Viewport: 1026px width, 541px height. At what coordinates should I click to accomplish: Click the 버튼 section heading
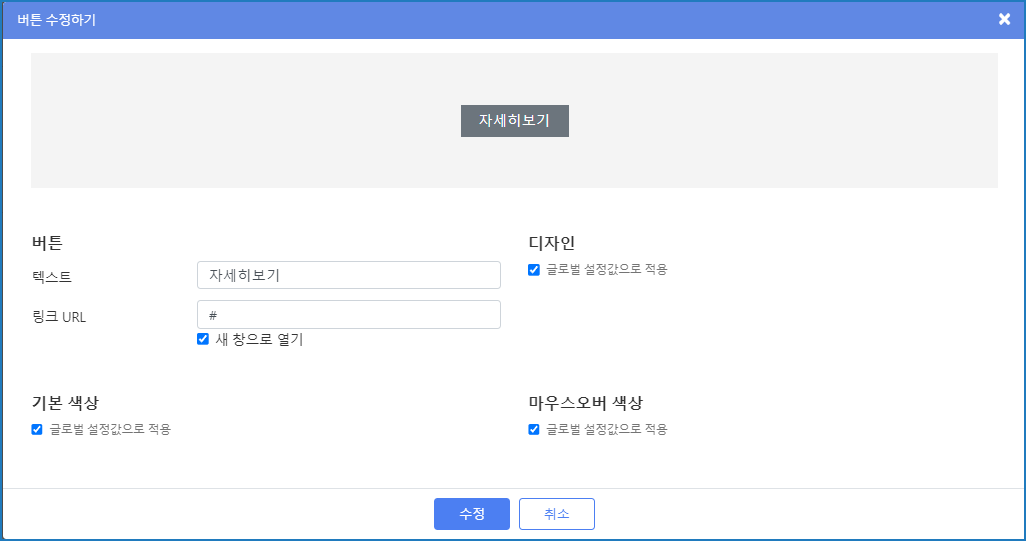point(47,242)
